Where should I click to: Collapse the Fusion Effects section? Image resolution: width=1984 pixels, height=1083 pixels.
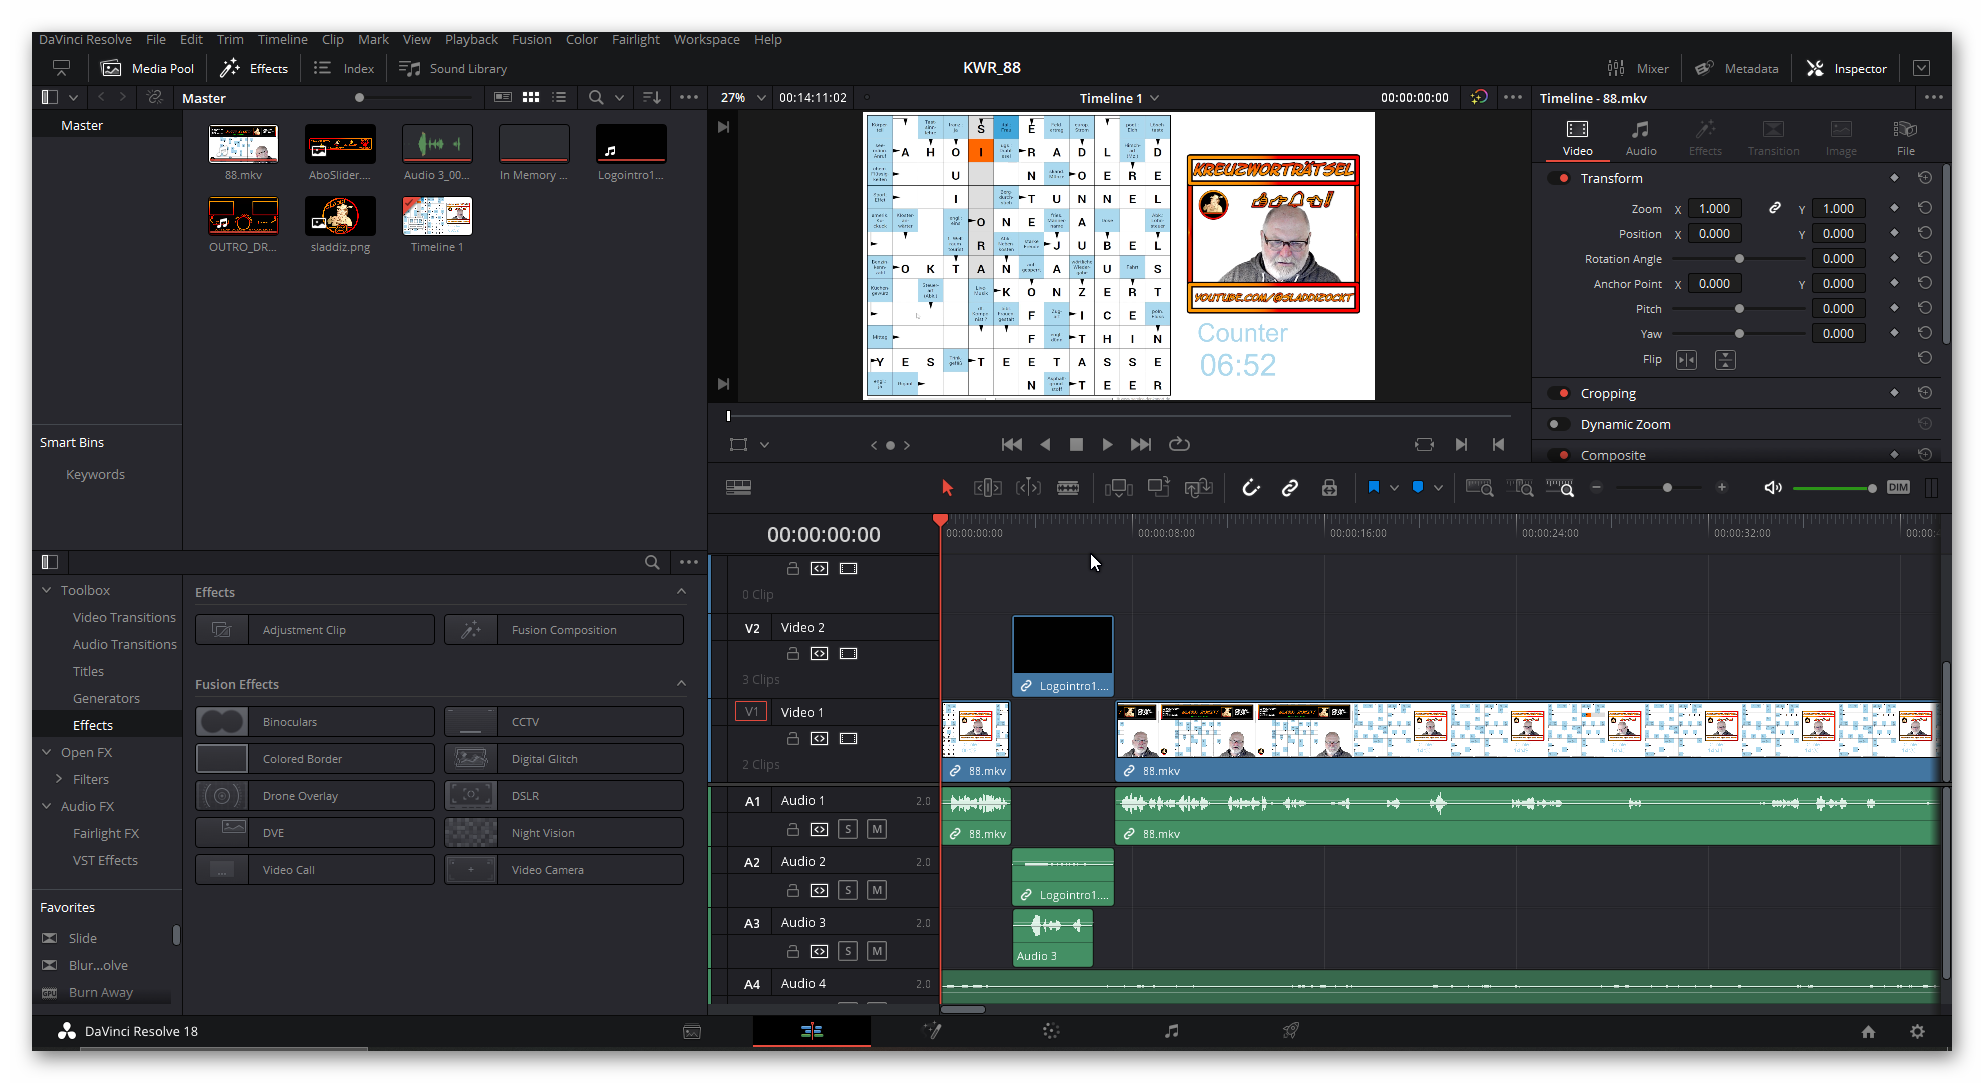pos(681,684)
